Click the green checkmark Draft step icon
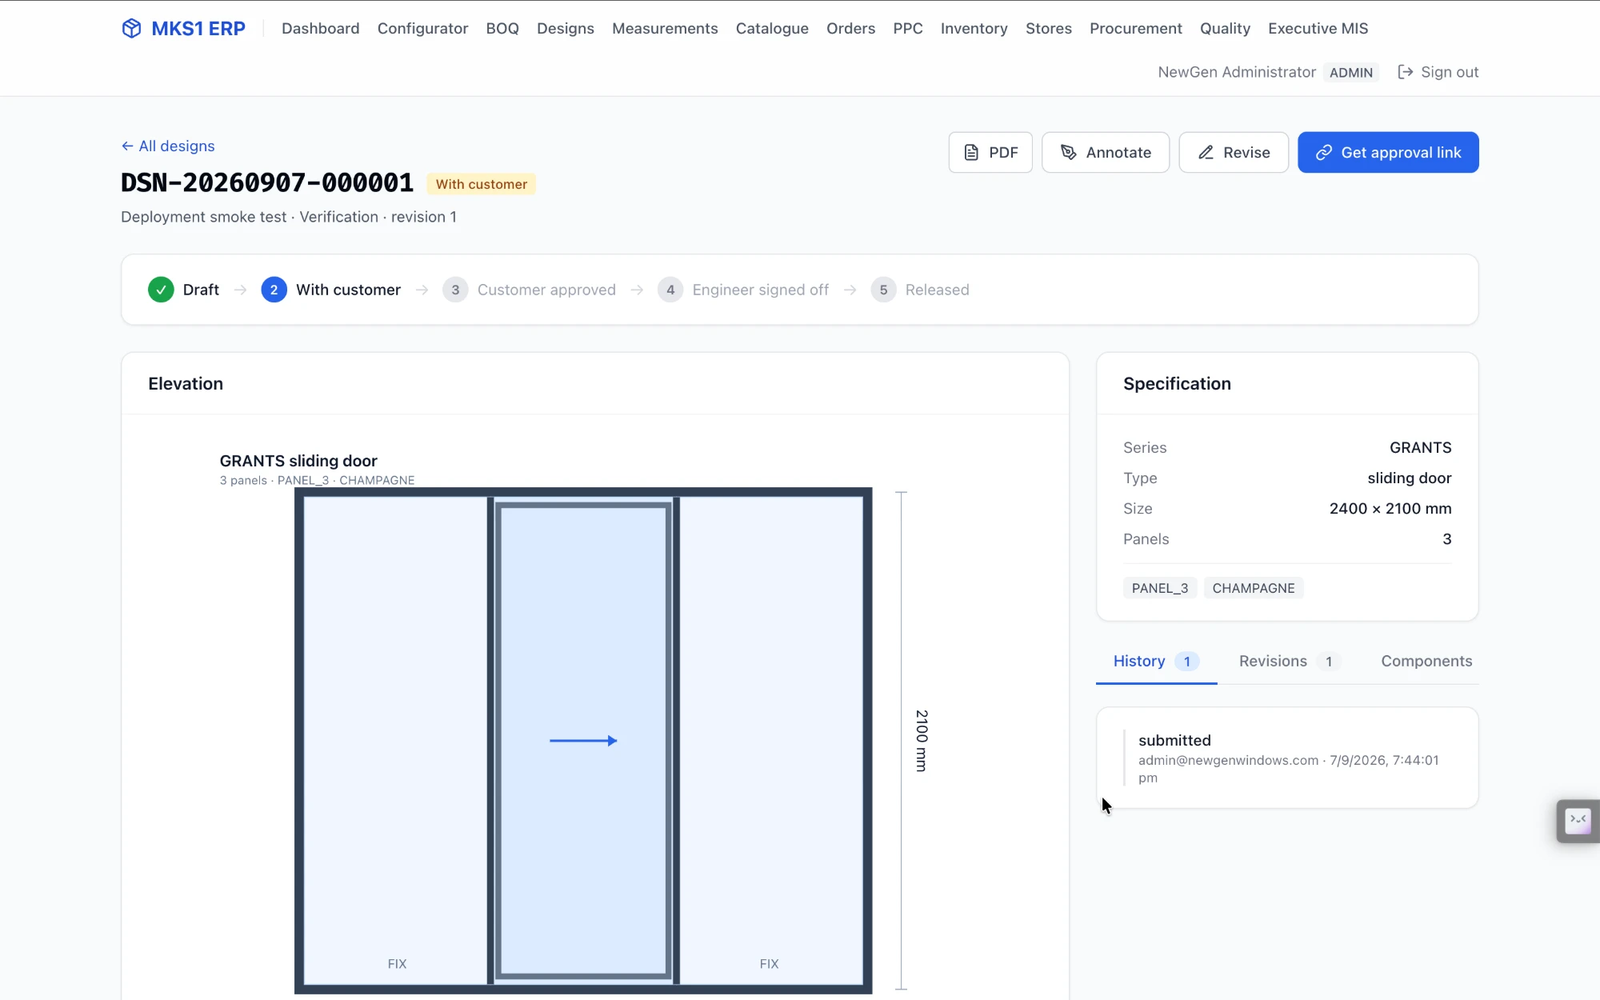Screen dimensions: 1600x1000 coord(161,290)
